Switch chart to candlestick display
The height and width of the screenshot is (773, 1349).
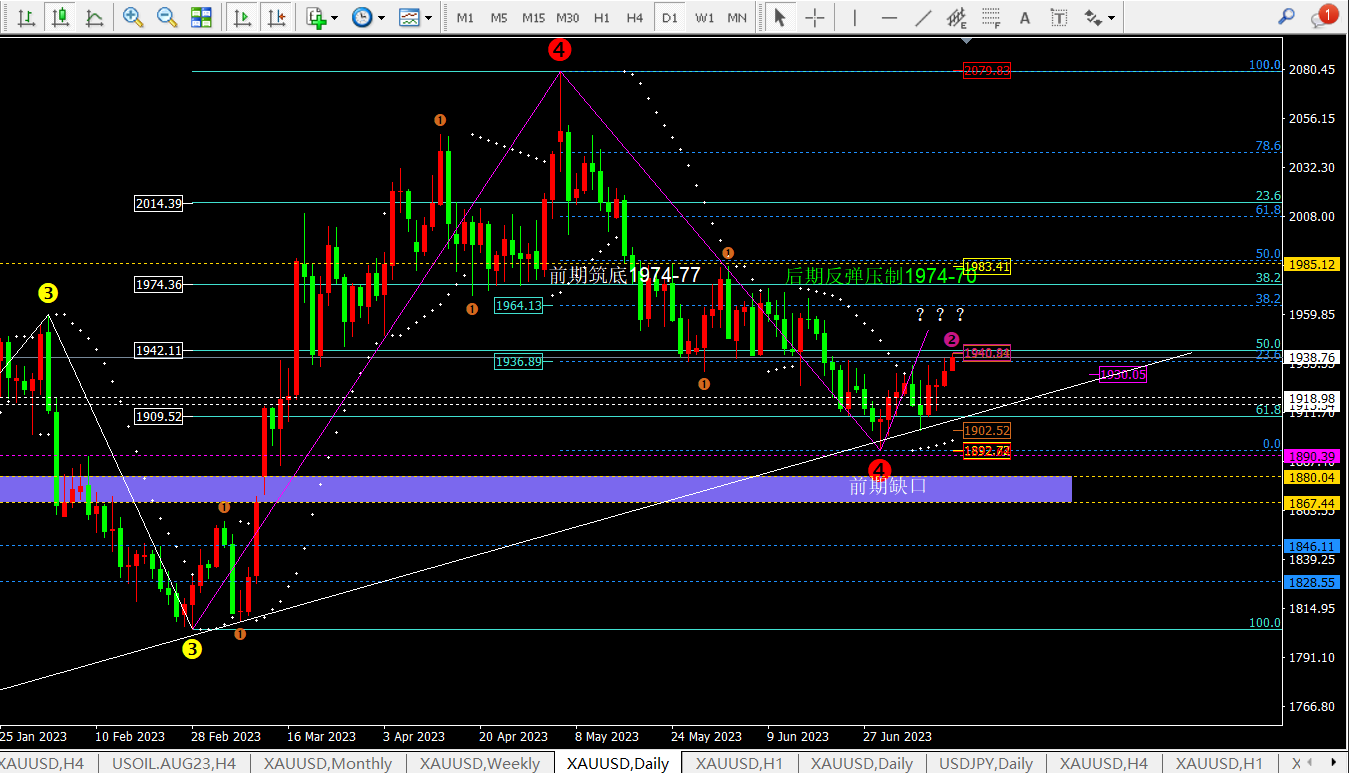61,17
